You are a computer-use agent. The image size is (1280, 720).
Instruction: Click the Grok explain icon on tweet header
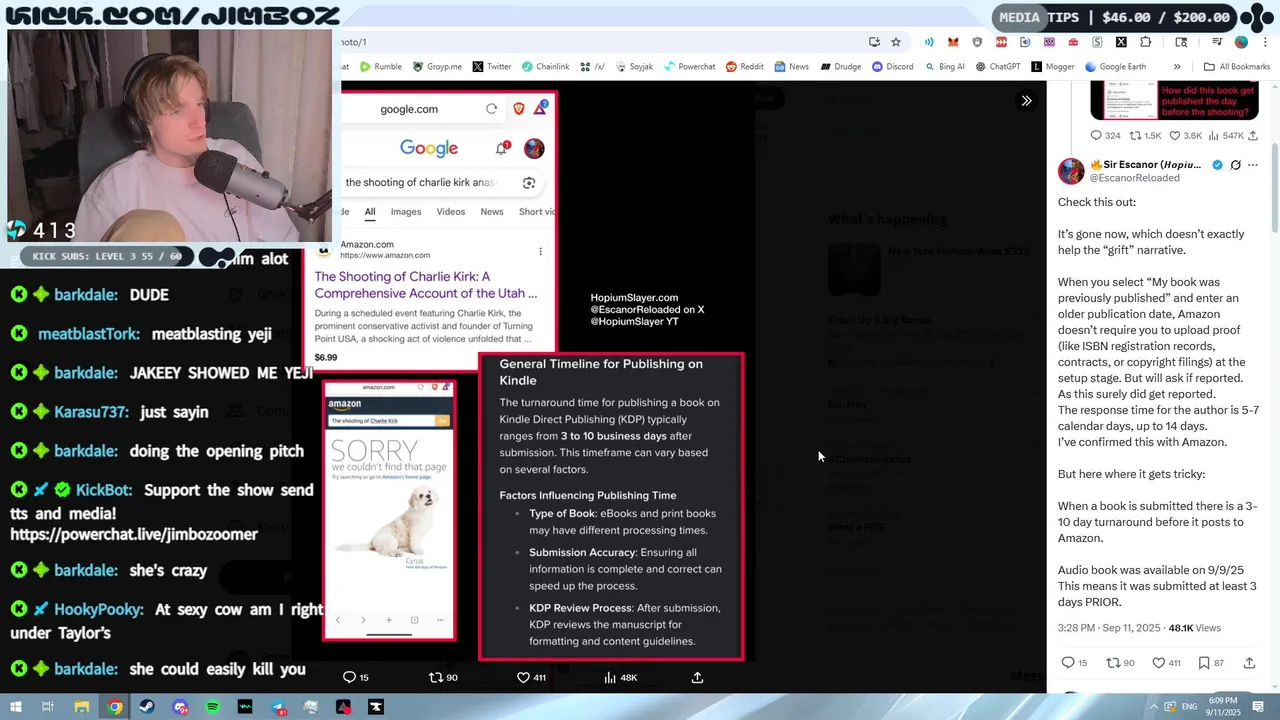point(1235,165)
